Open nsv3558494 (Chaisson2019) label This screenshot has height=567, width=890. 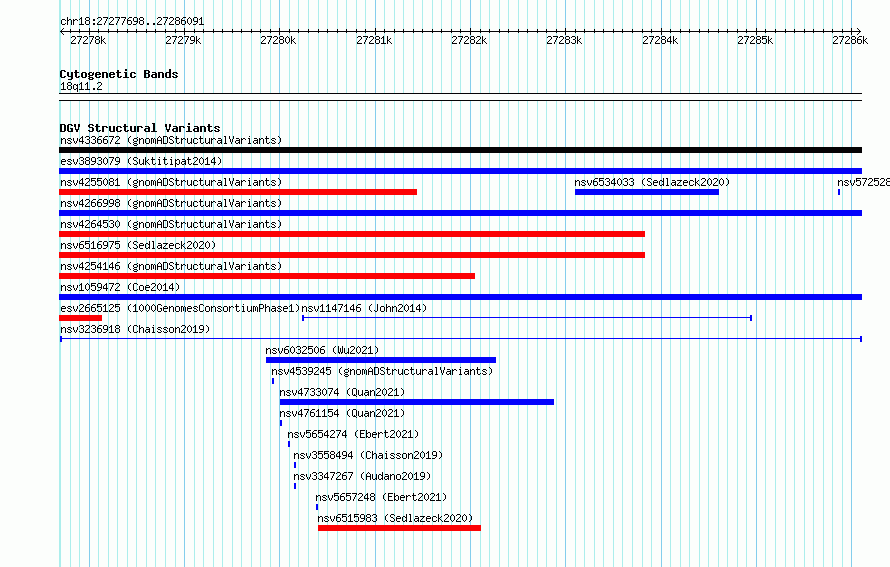(368, 455)
